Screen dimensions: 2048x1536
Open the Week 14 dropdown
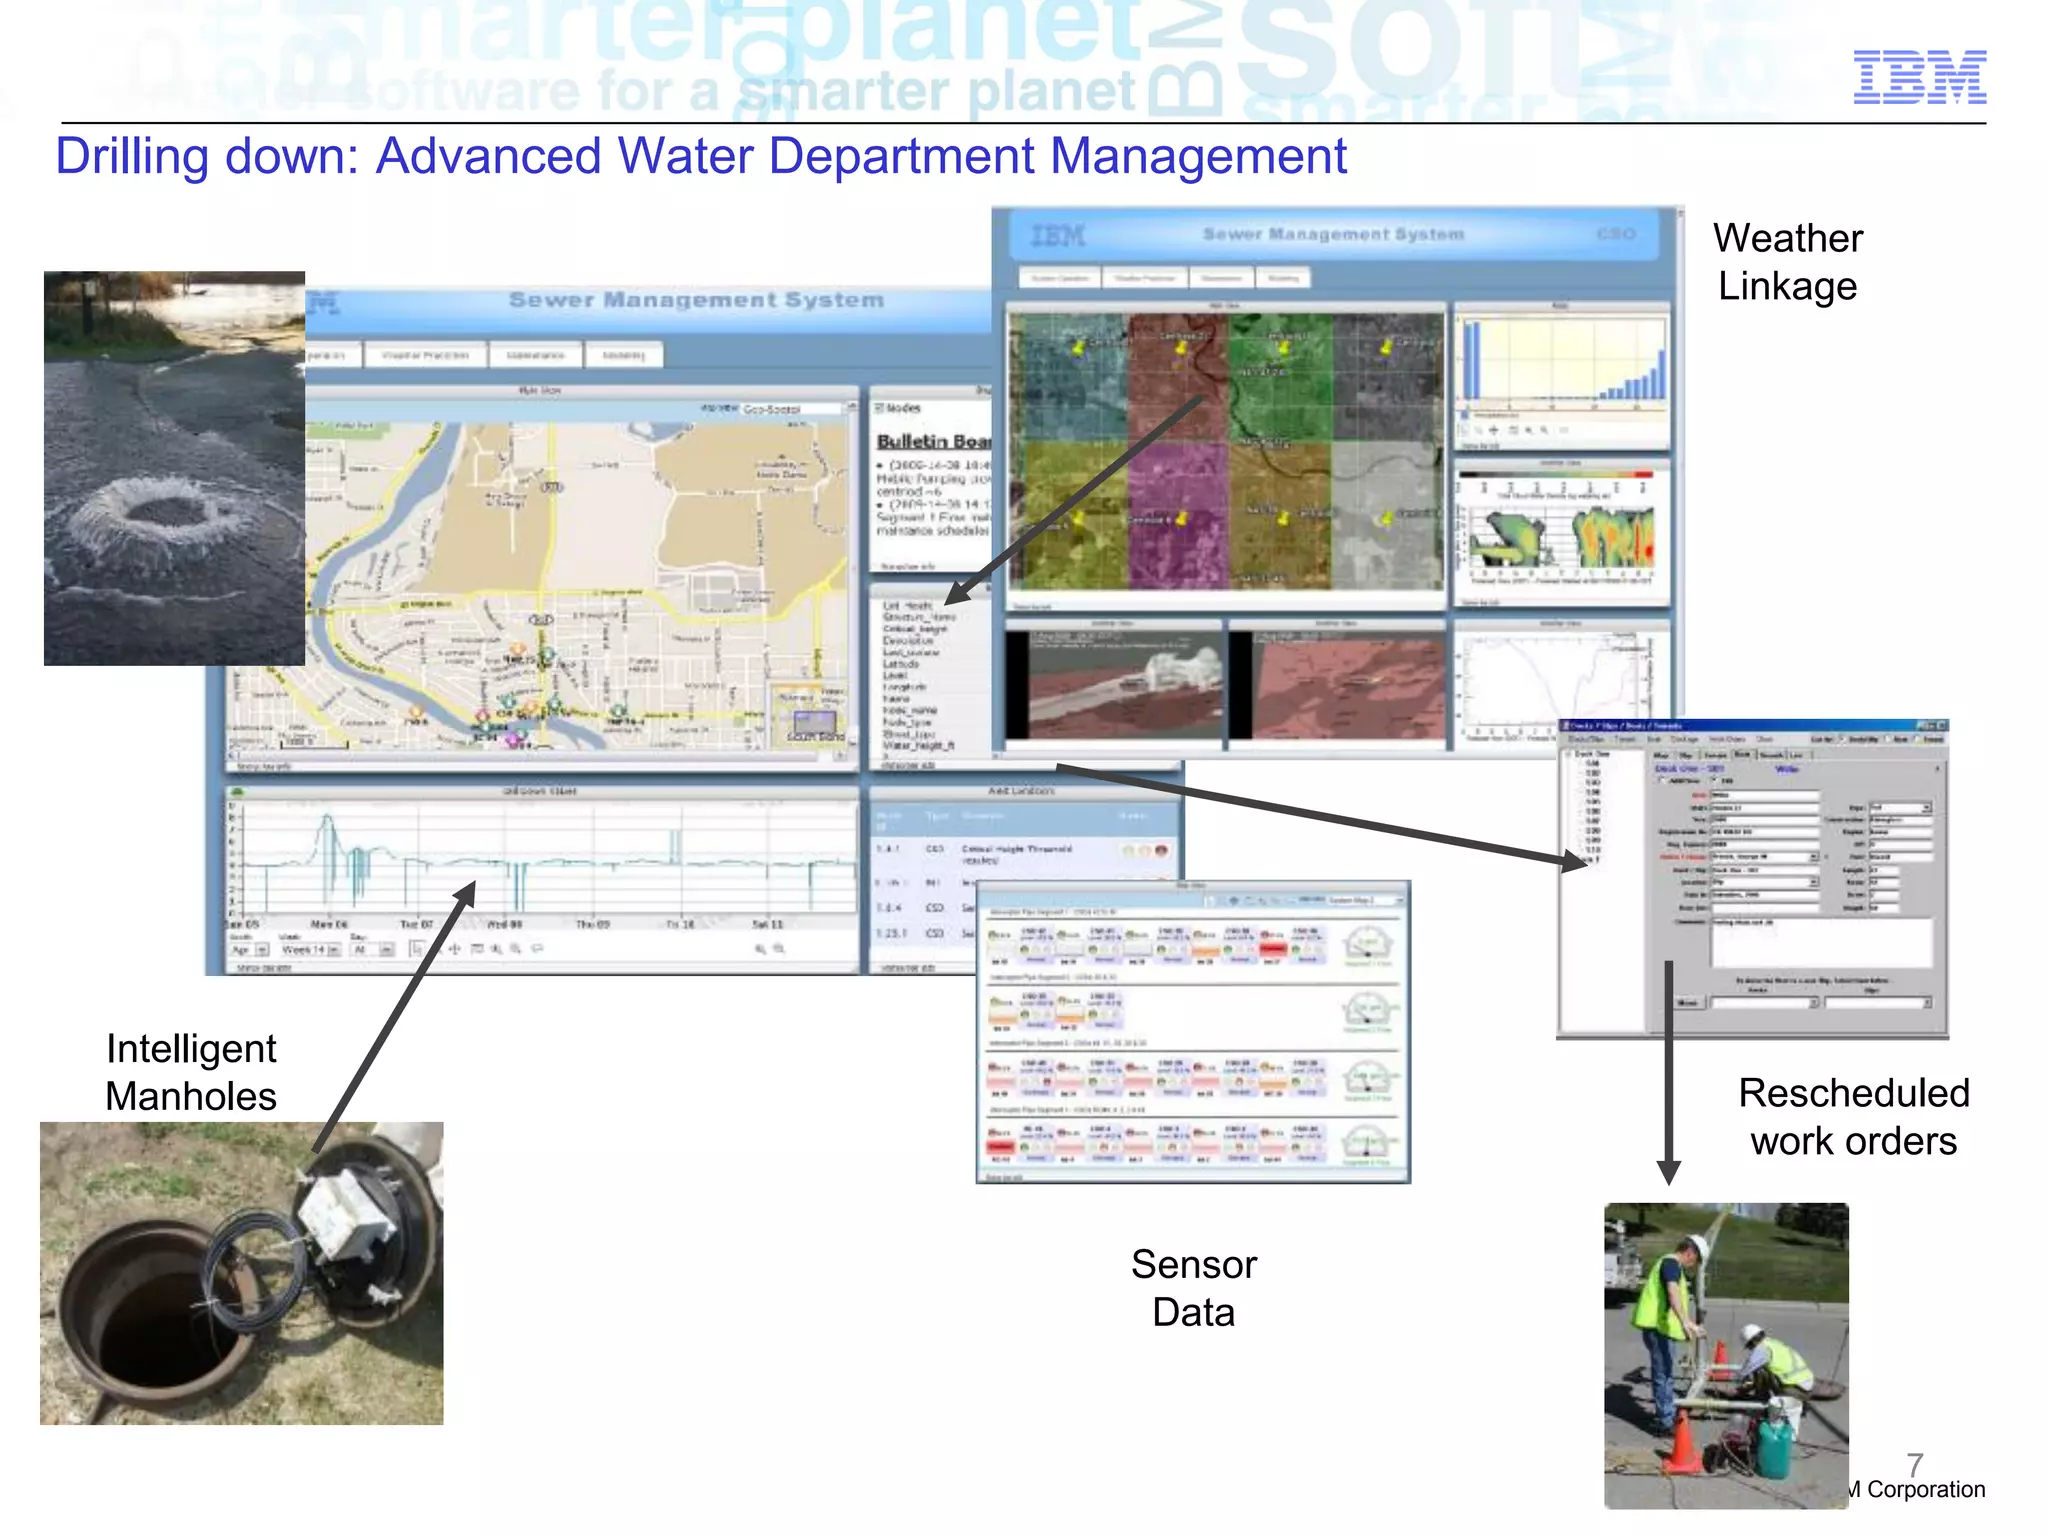pos(311,949)
